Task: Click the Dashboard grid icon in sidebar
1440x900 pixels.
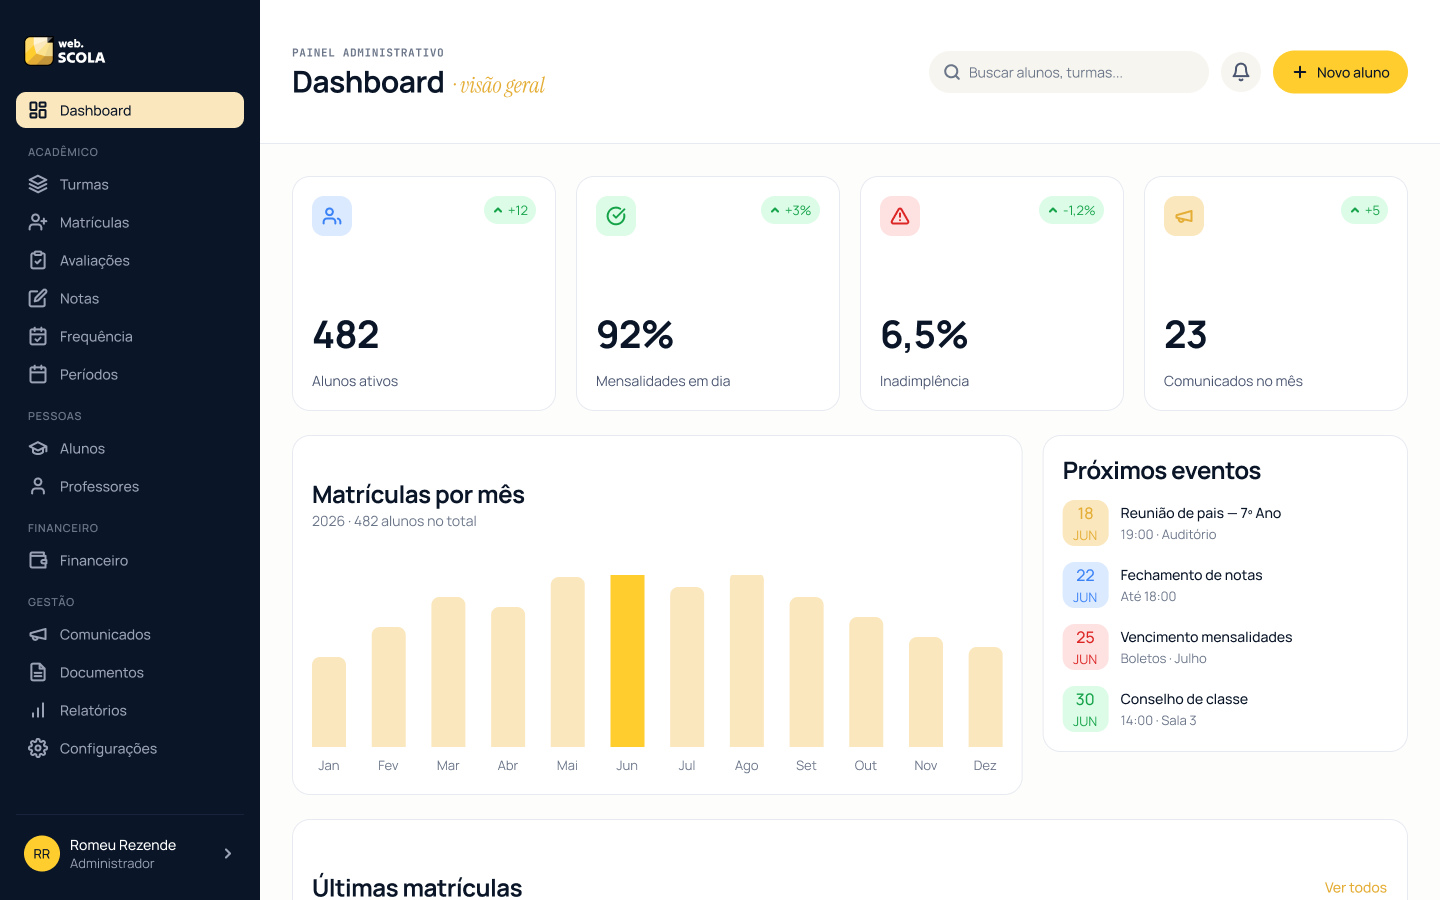Action: 38,110
